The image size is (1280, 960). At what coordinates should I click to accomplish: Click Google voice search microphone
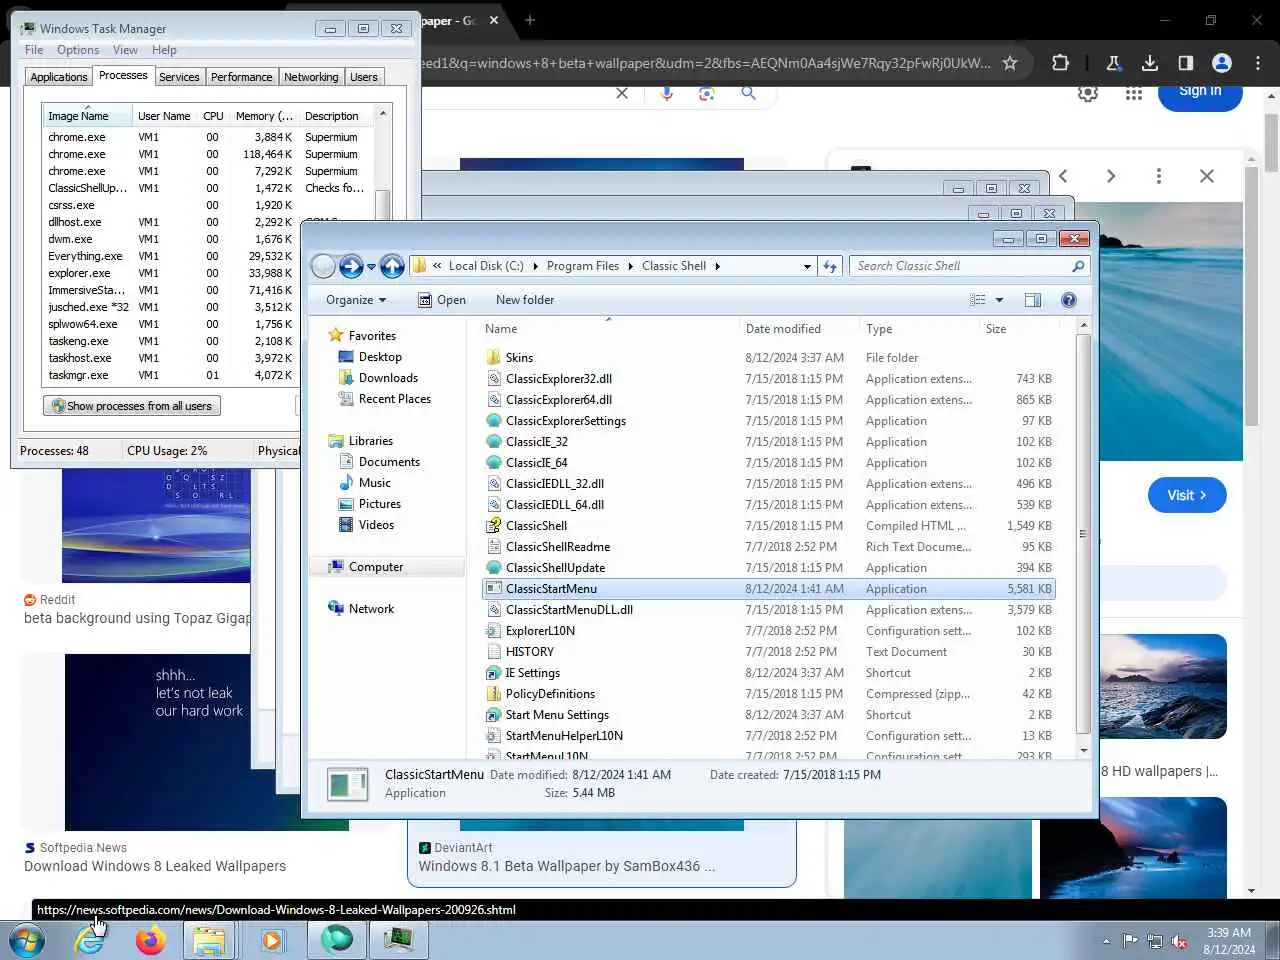pos(667,93)
